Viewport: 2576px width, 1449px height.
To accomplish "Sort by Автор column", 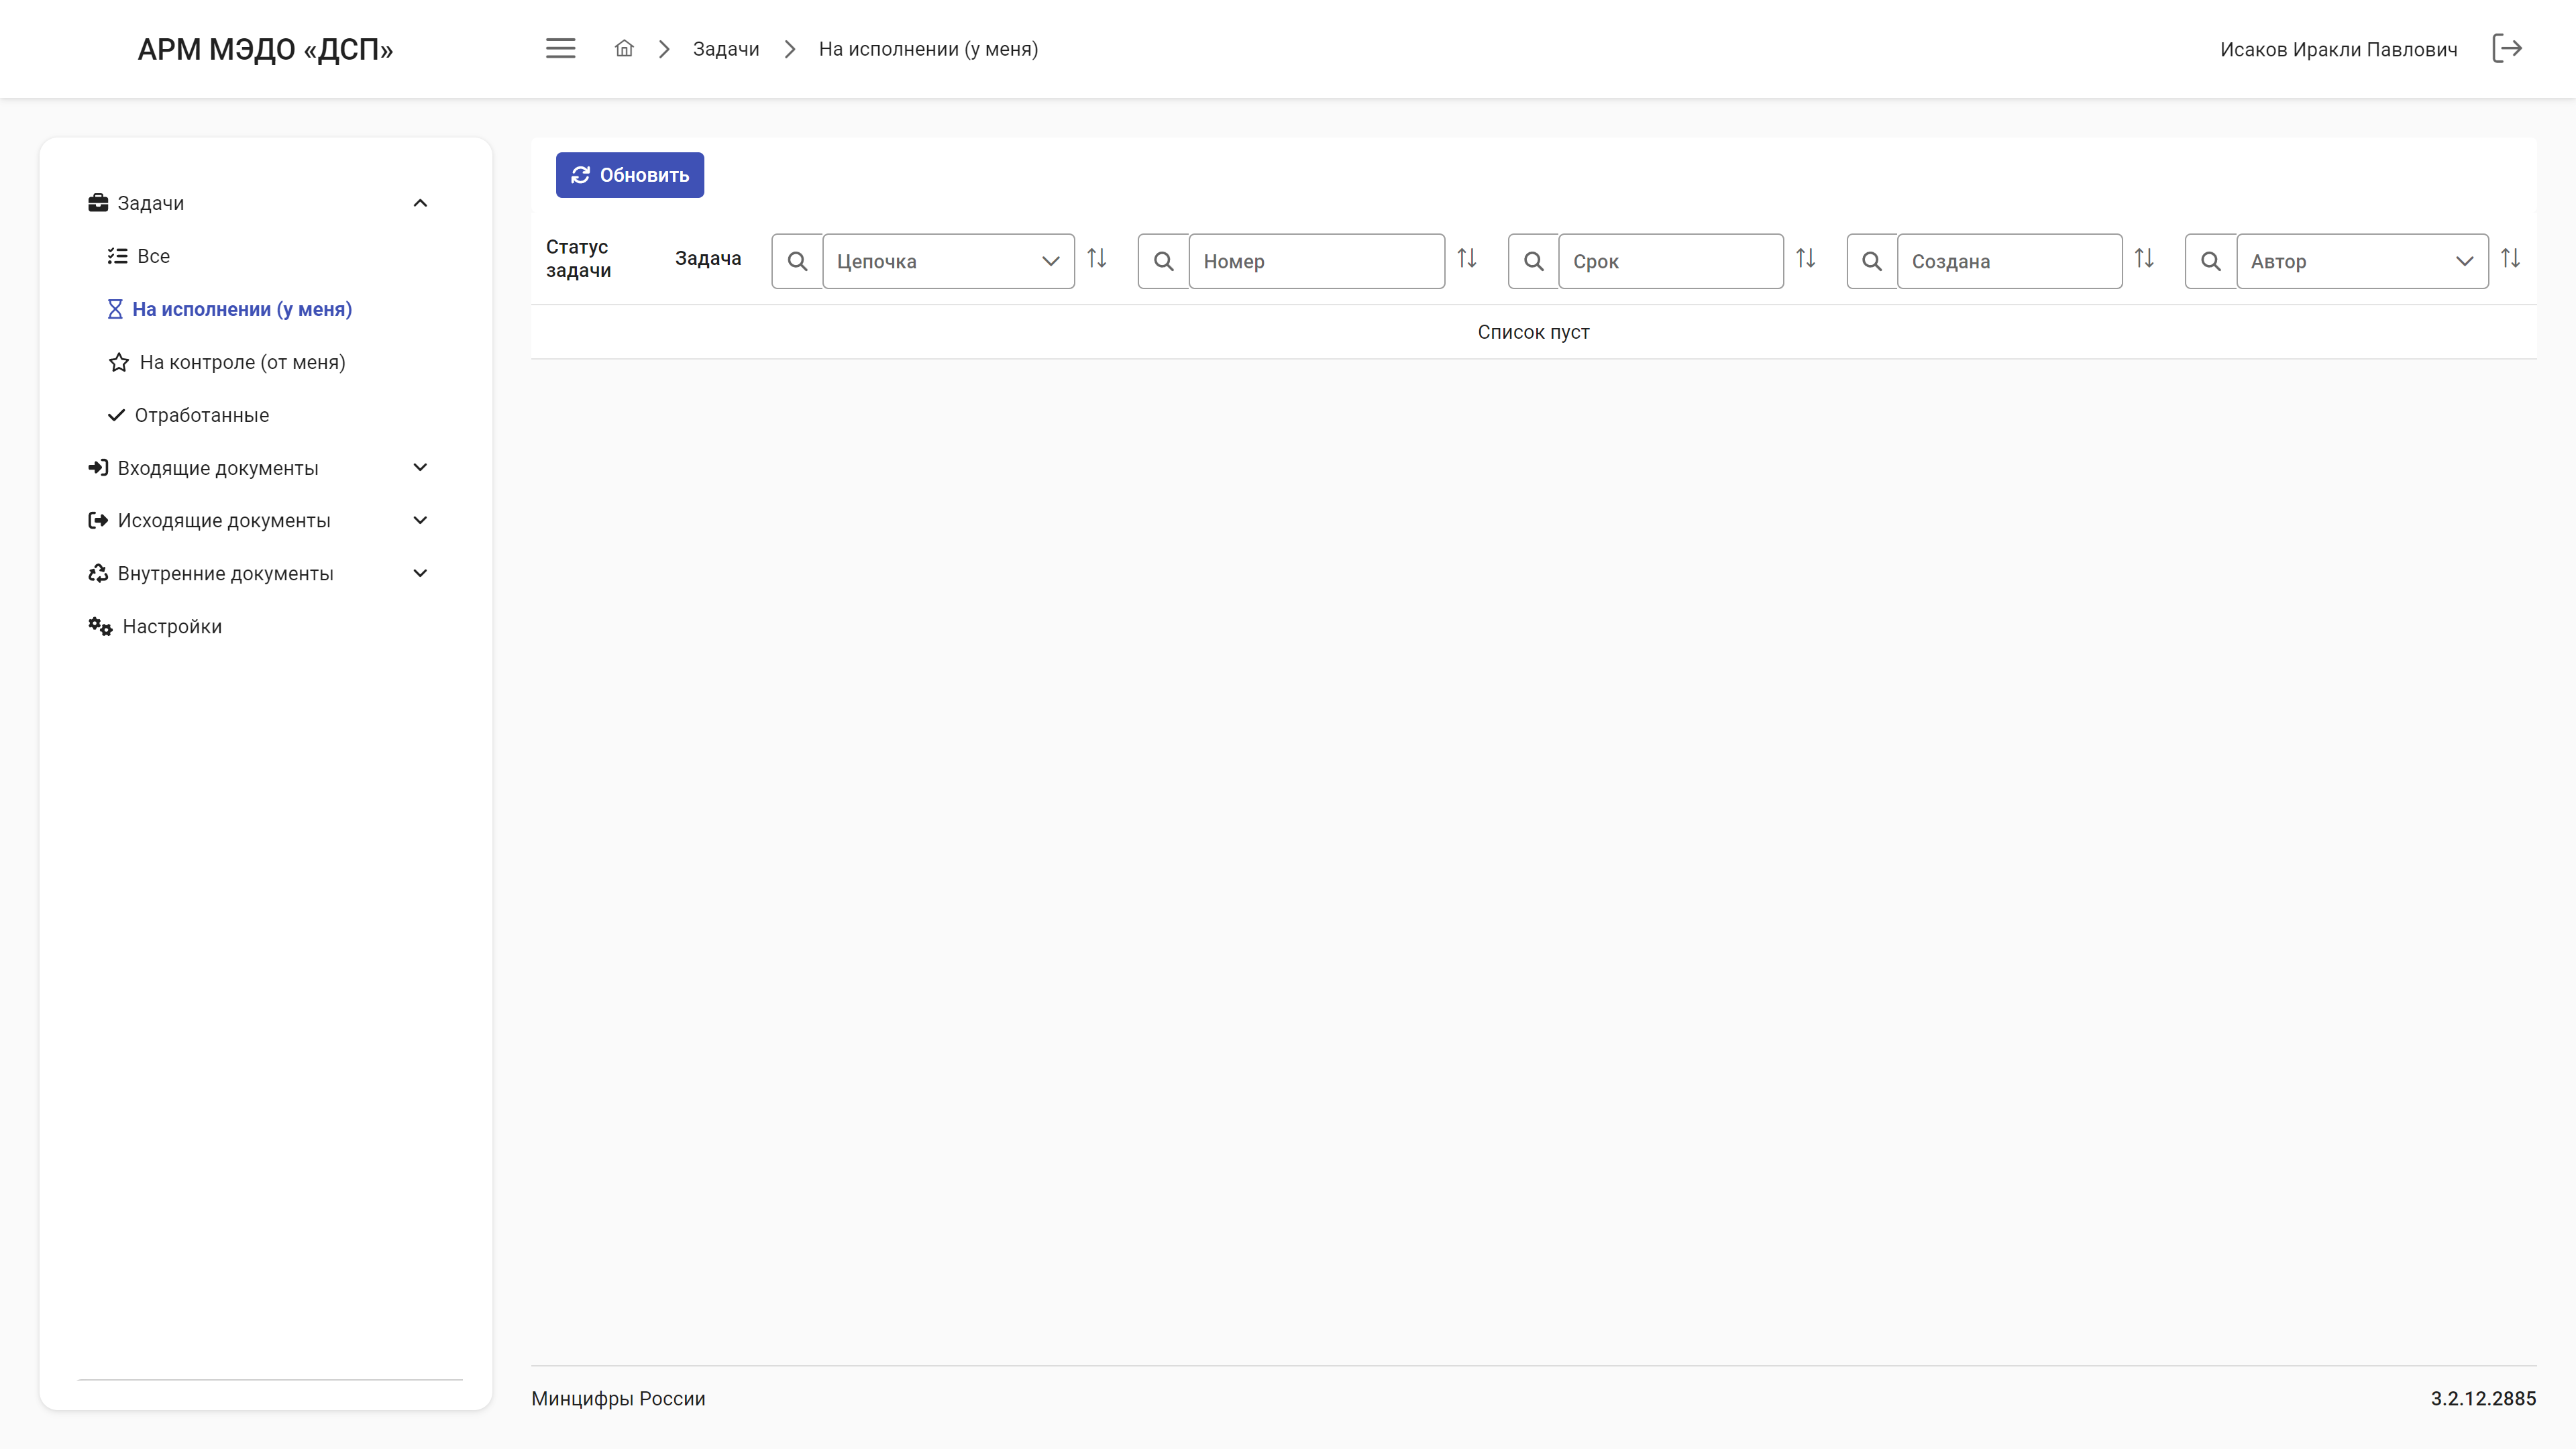I will coord(2511,259).
